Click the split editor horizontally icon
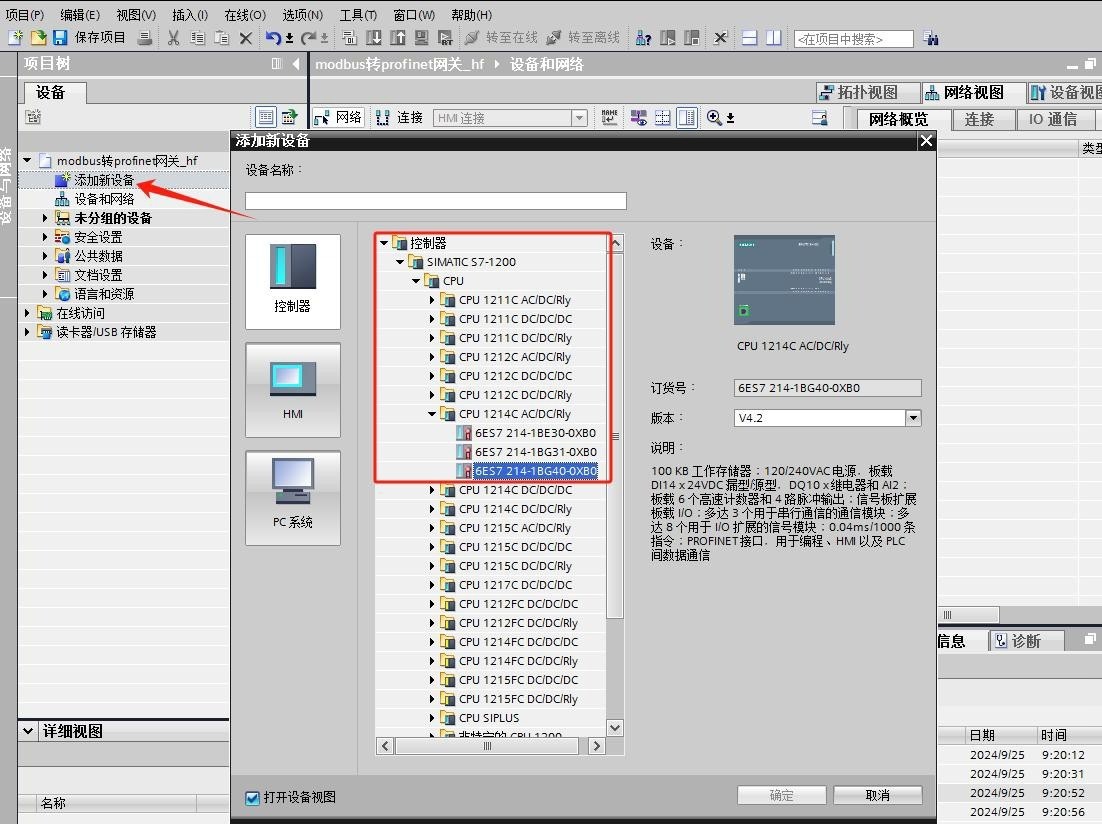 [x=750, y=37]
